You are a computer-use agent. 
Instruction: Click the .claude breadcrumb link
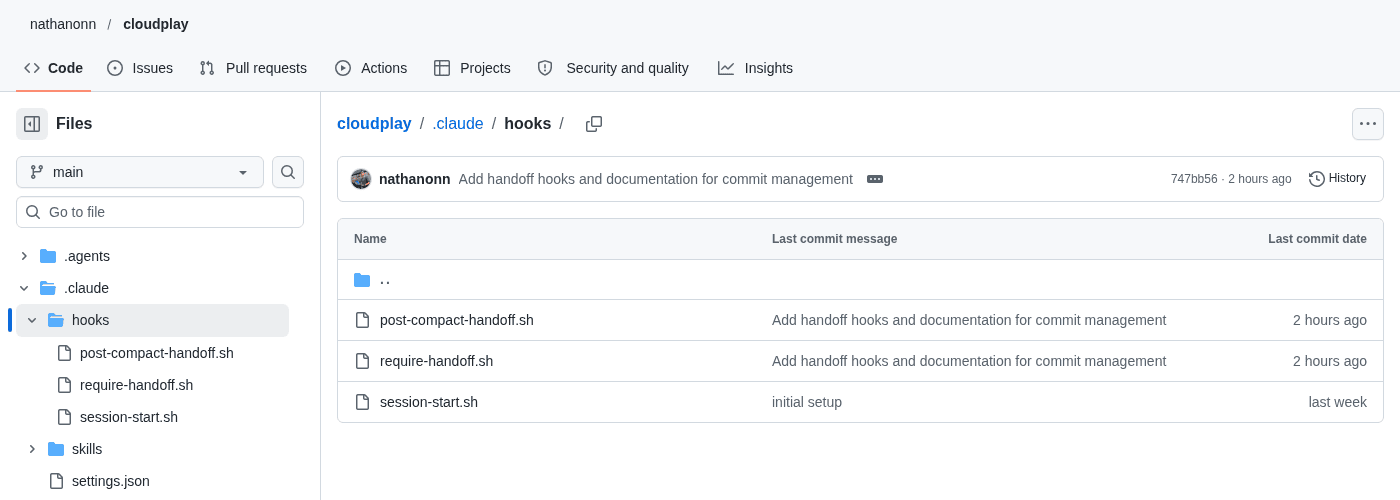(x=458, y=124)
